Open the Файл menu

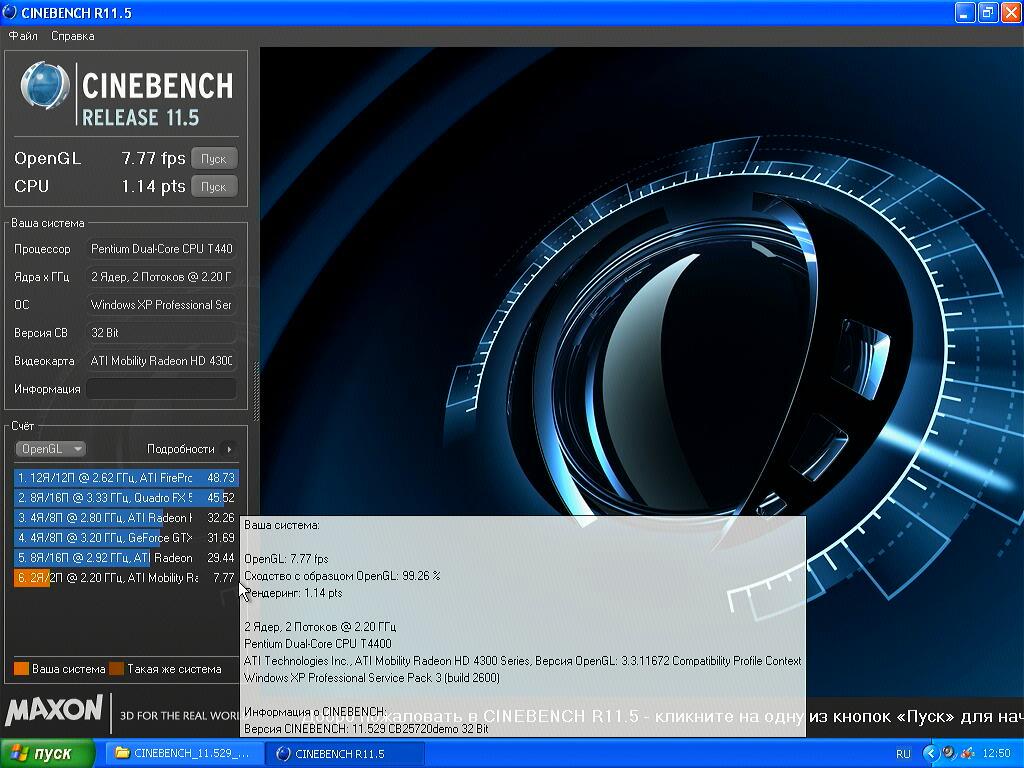(x=23, y=36)
